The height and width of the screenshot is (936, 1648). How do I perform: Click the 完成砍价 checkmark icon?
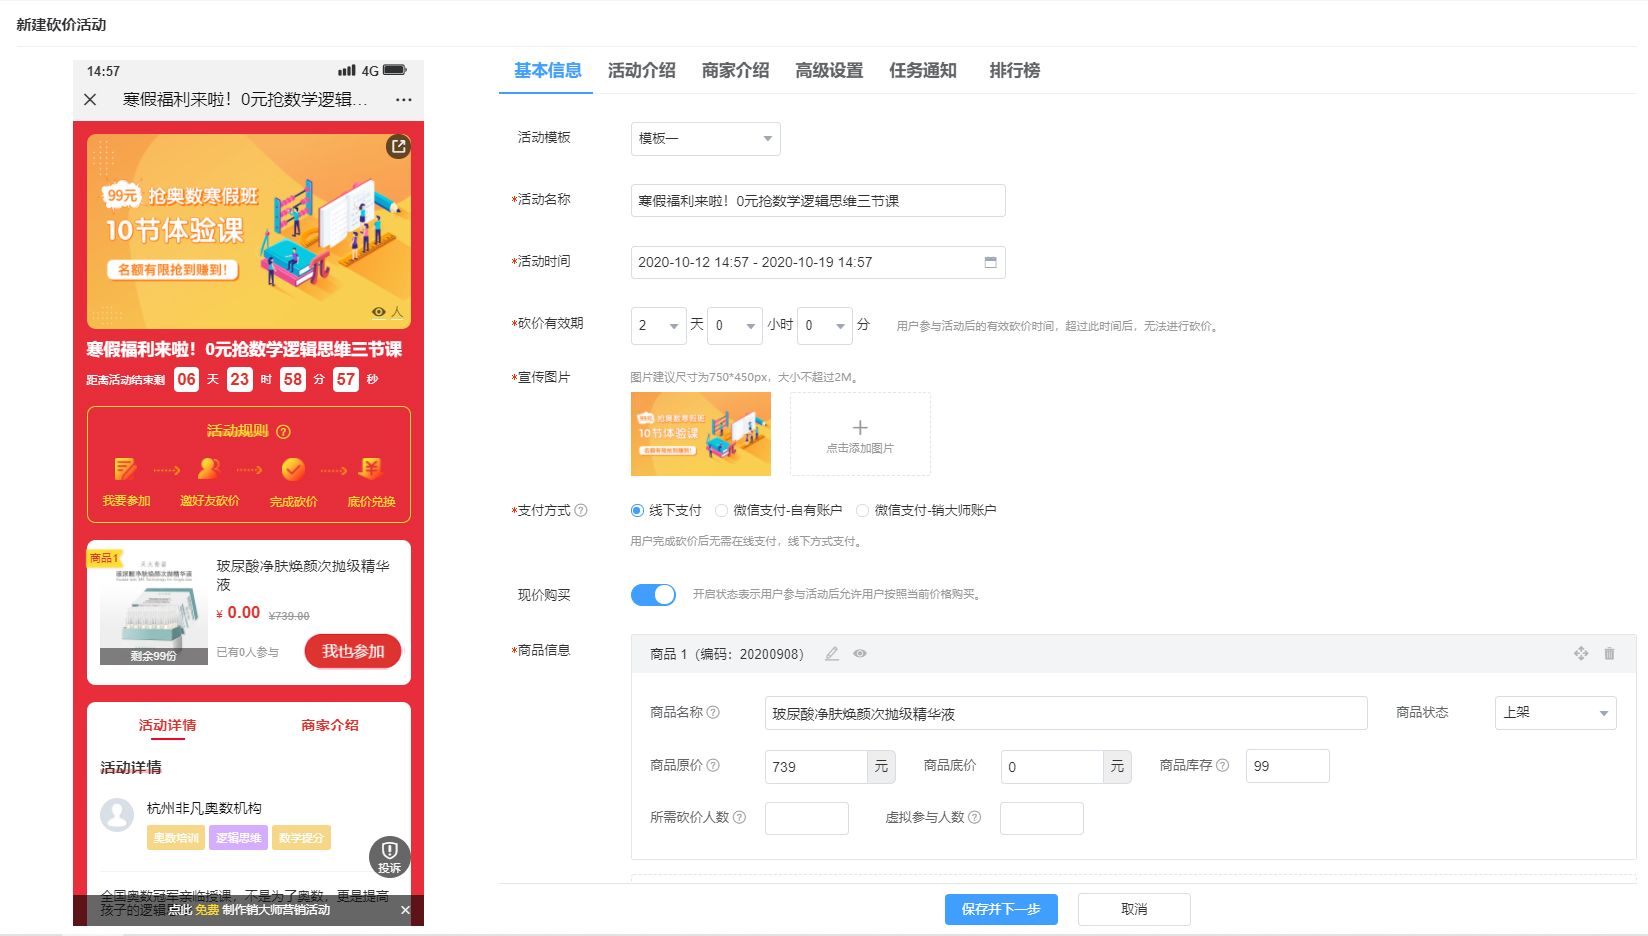tap(293, 468)
